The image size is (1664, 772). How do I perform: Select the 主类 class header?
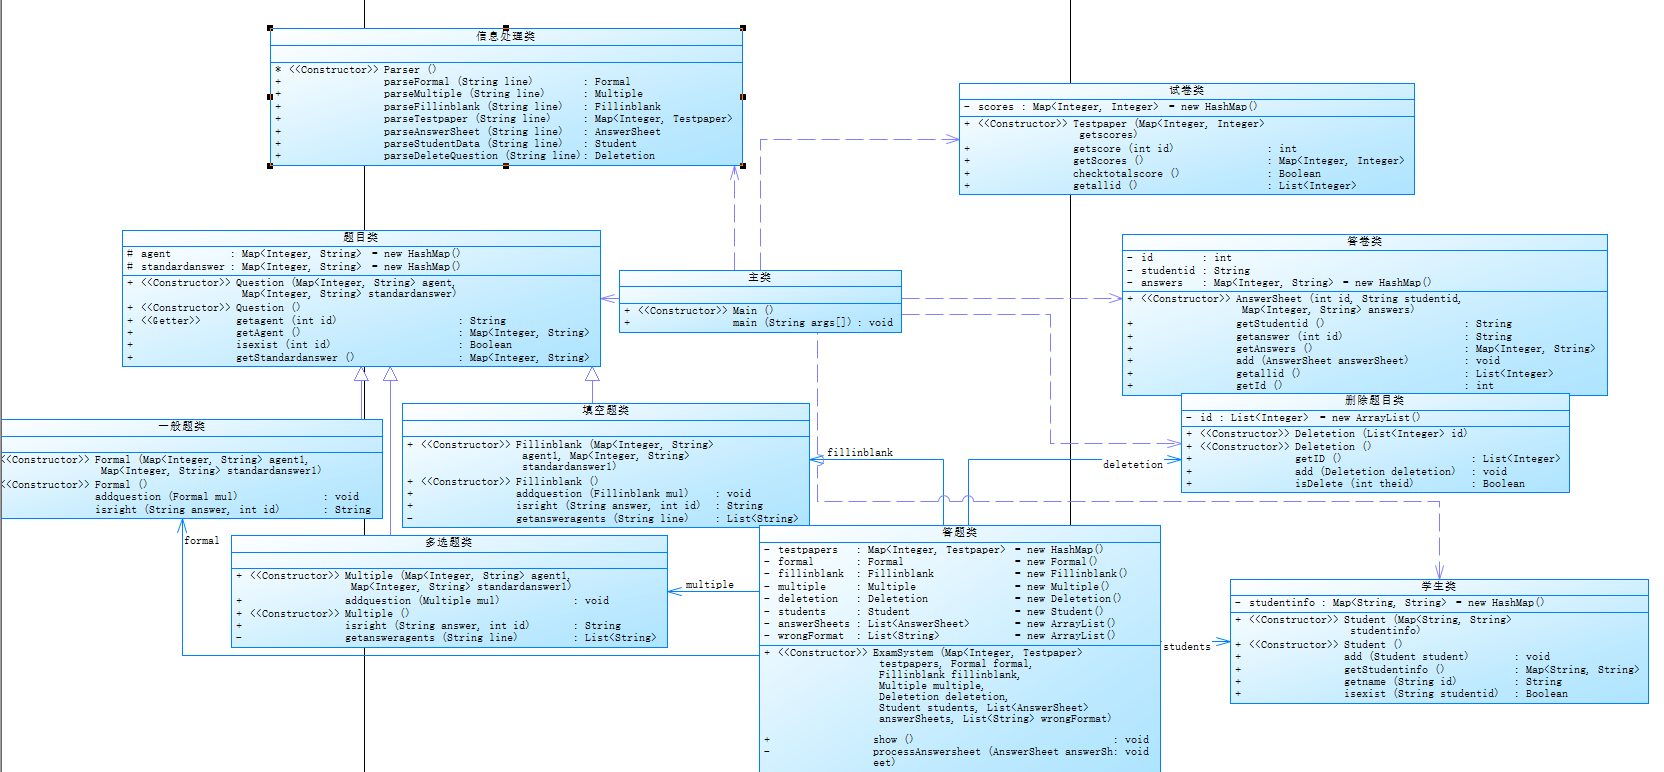coord(760,277)
